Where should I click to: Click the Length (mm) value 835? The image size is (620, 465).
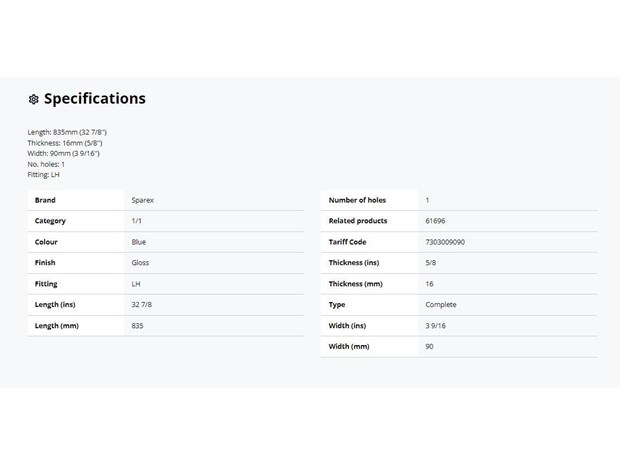click(138, 326)
